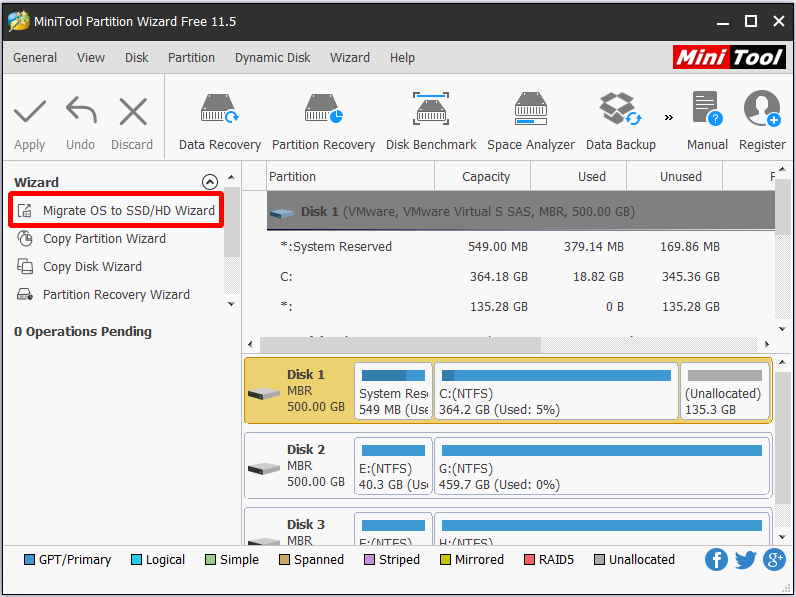The height and width of the screenshot is (597, 796).
Task: Open the Disk menu
Action: coord(137,57)
